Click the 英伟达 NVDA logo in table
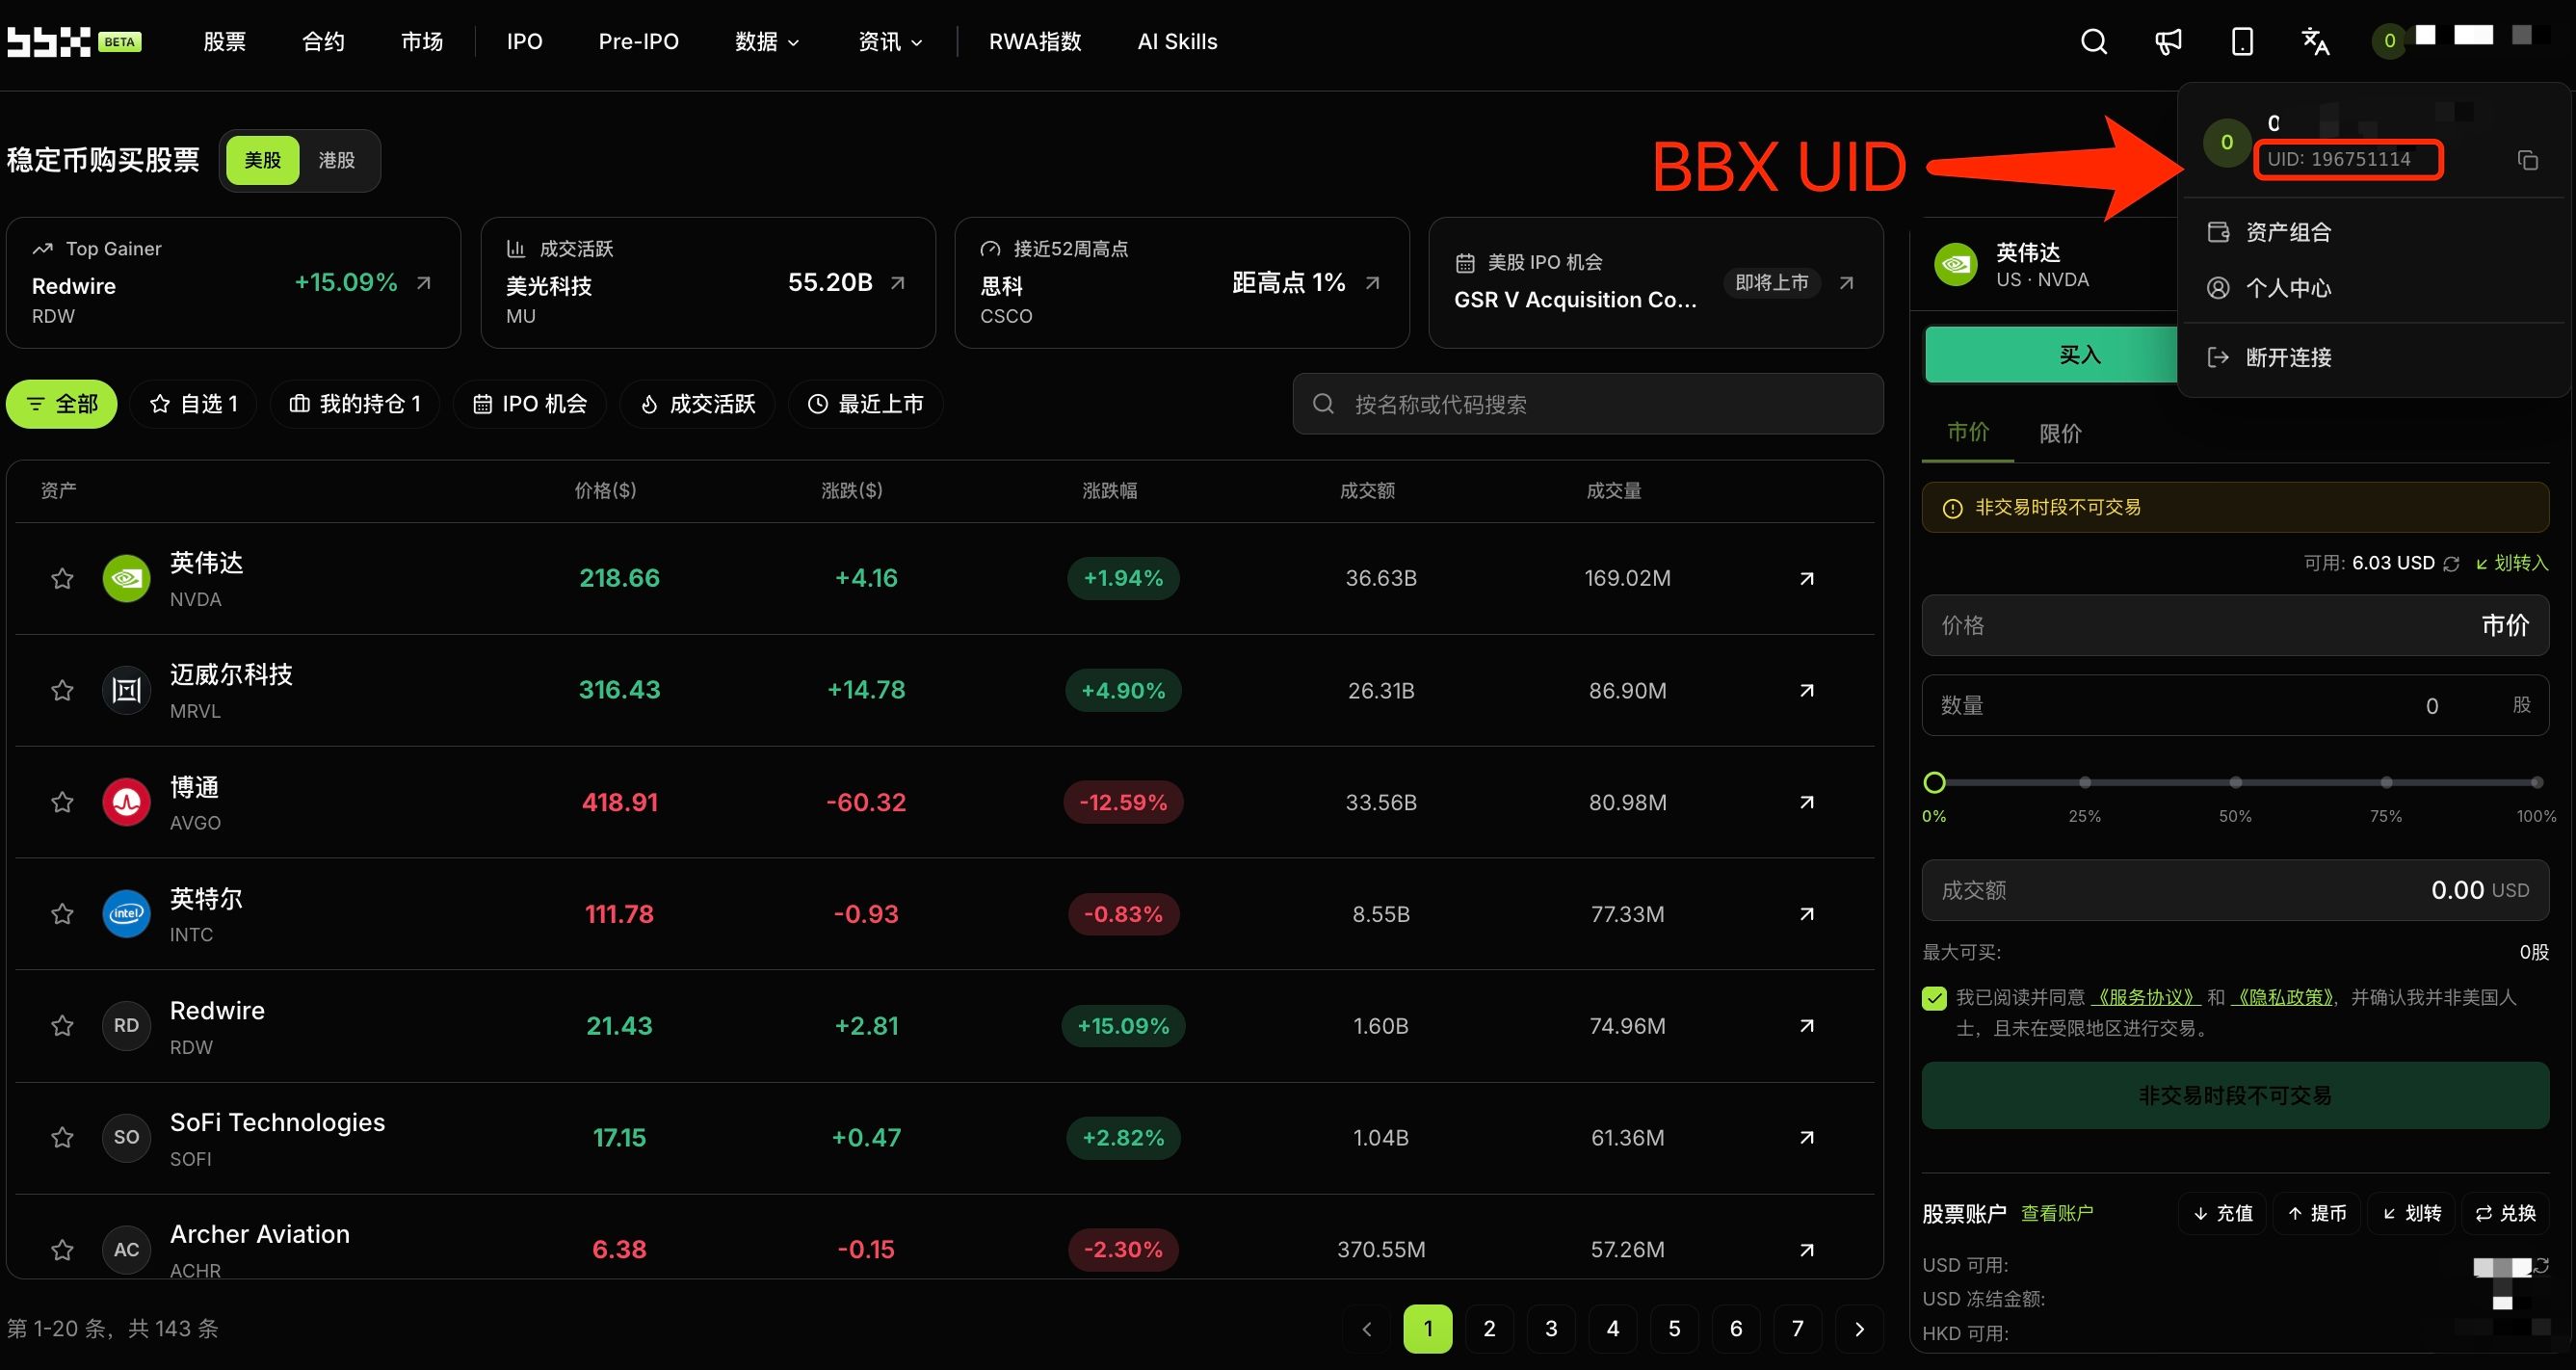This screenshot has width=2576, height=1370. tap(126, 578)
